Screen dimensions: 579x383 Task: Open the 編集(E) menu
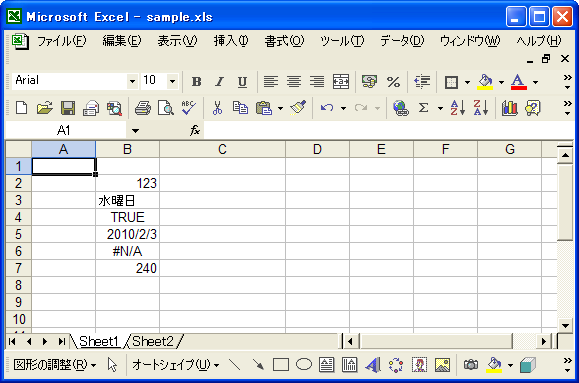click(122, 41)
